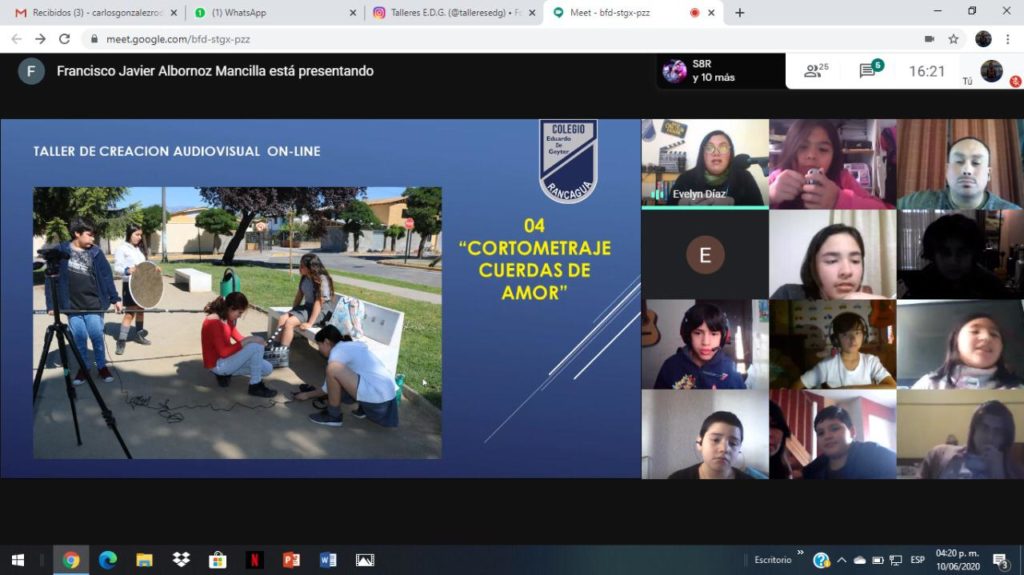Bookmark this page with the star icon
Screen dimensions: 1024x575
click(954, 39)
